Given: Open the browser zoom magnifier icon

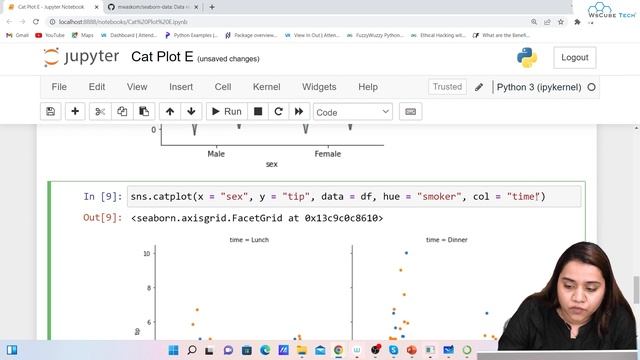Looking at the screenshot, I should tap(534, 22).
